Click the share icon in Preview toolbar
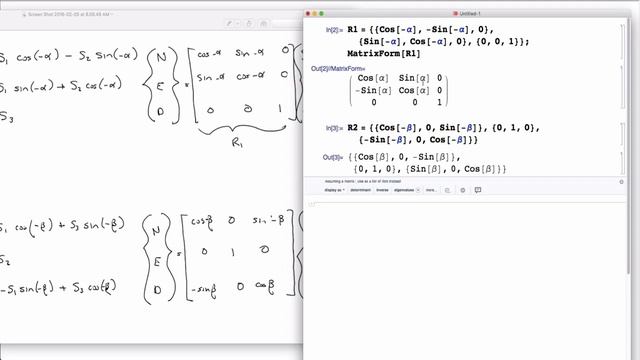 coord(249,24)
